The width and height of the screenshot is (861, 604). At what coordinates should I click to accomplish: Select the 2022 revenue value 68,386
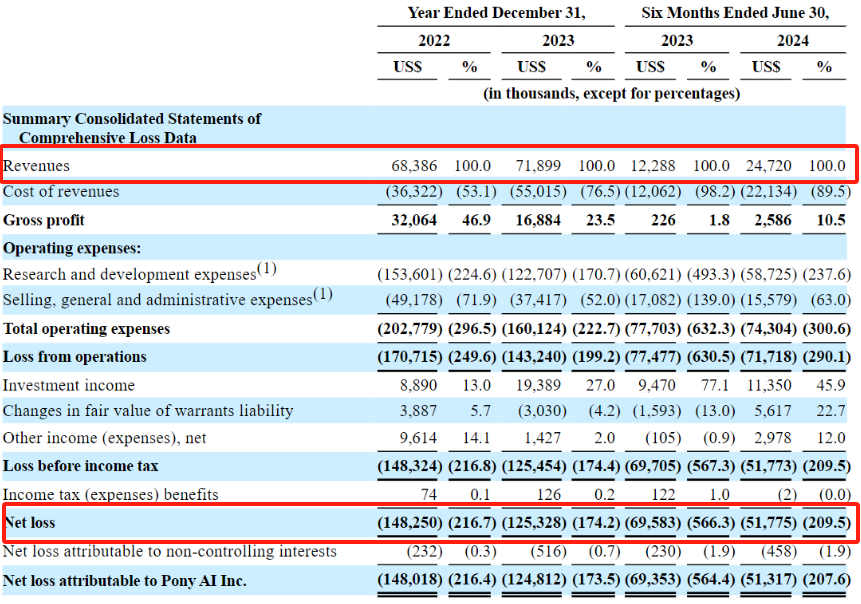click(x=414, y=166)
